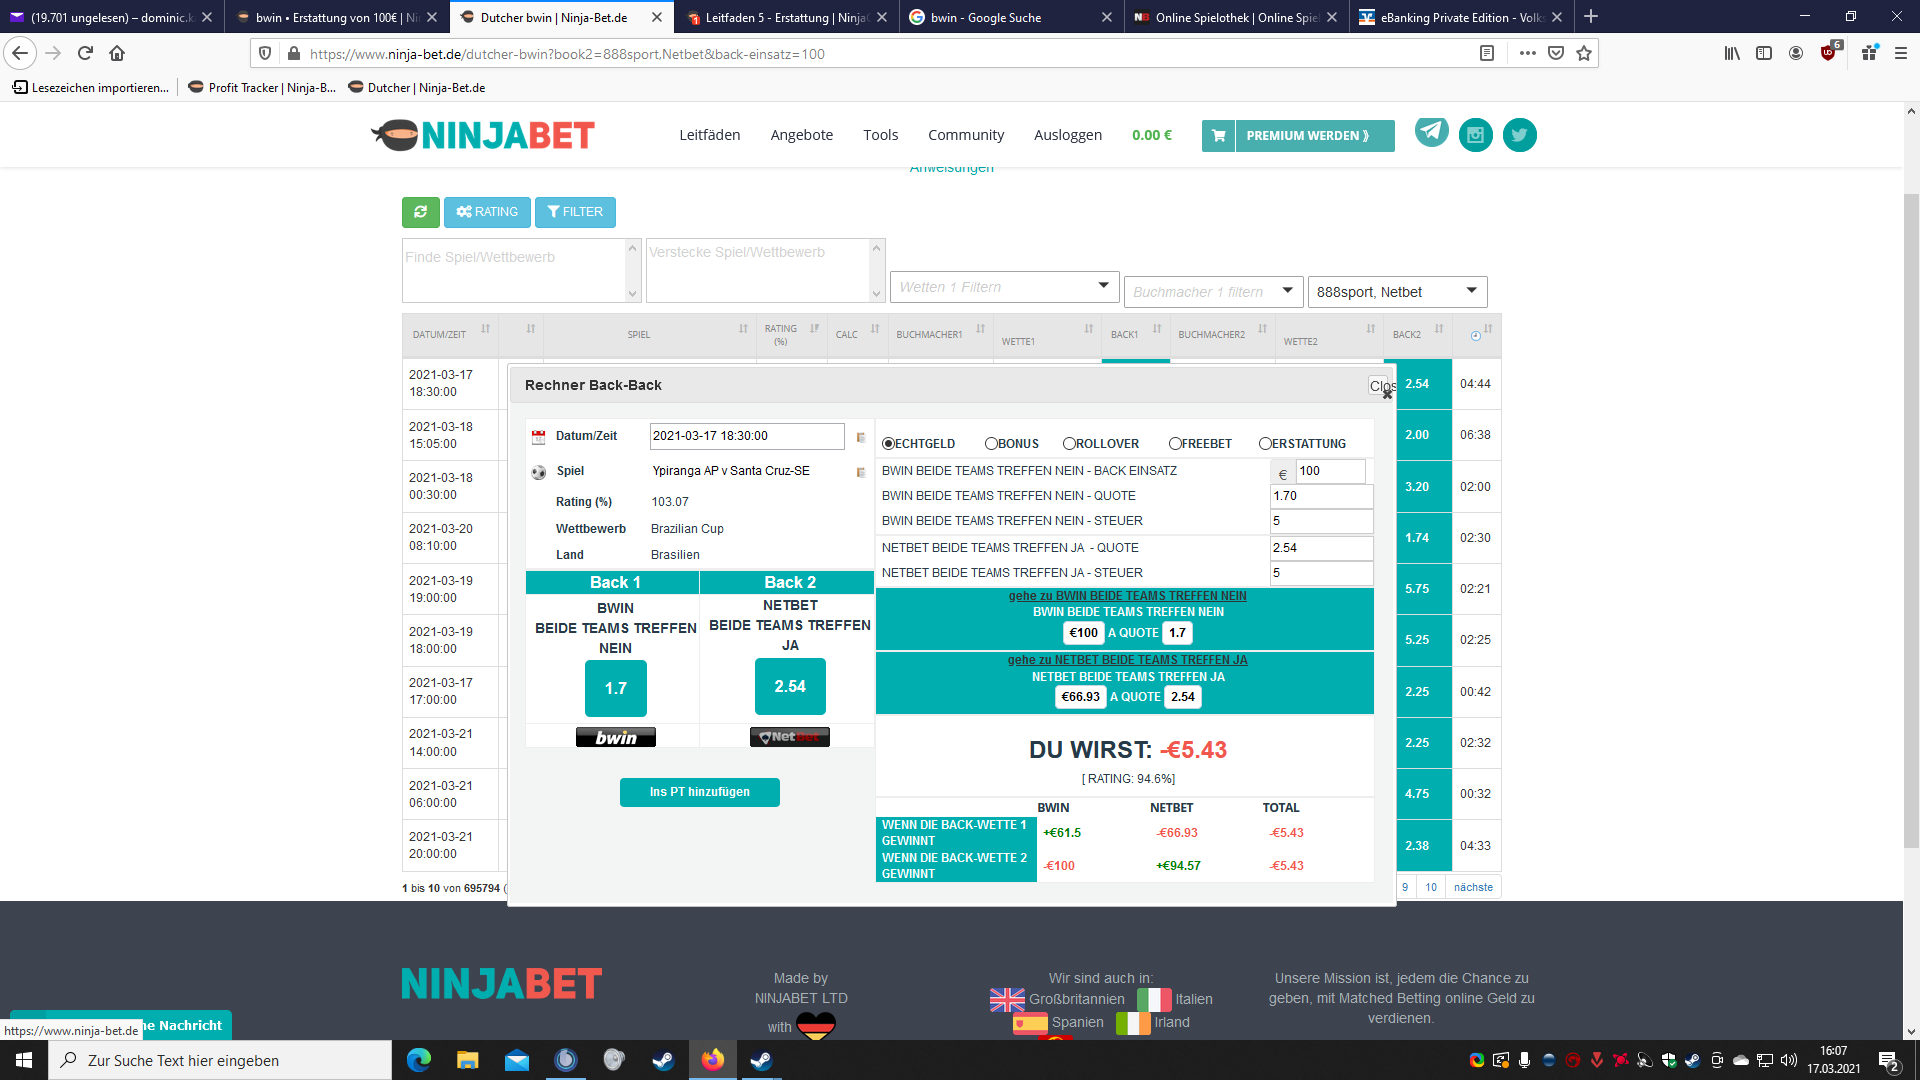Click Ausloggen in the navigation
The width and height of the screenshot is (1920, 1080).
pyautogui.click(x=1067, y=135)
